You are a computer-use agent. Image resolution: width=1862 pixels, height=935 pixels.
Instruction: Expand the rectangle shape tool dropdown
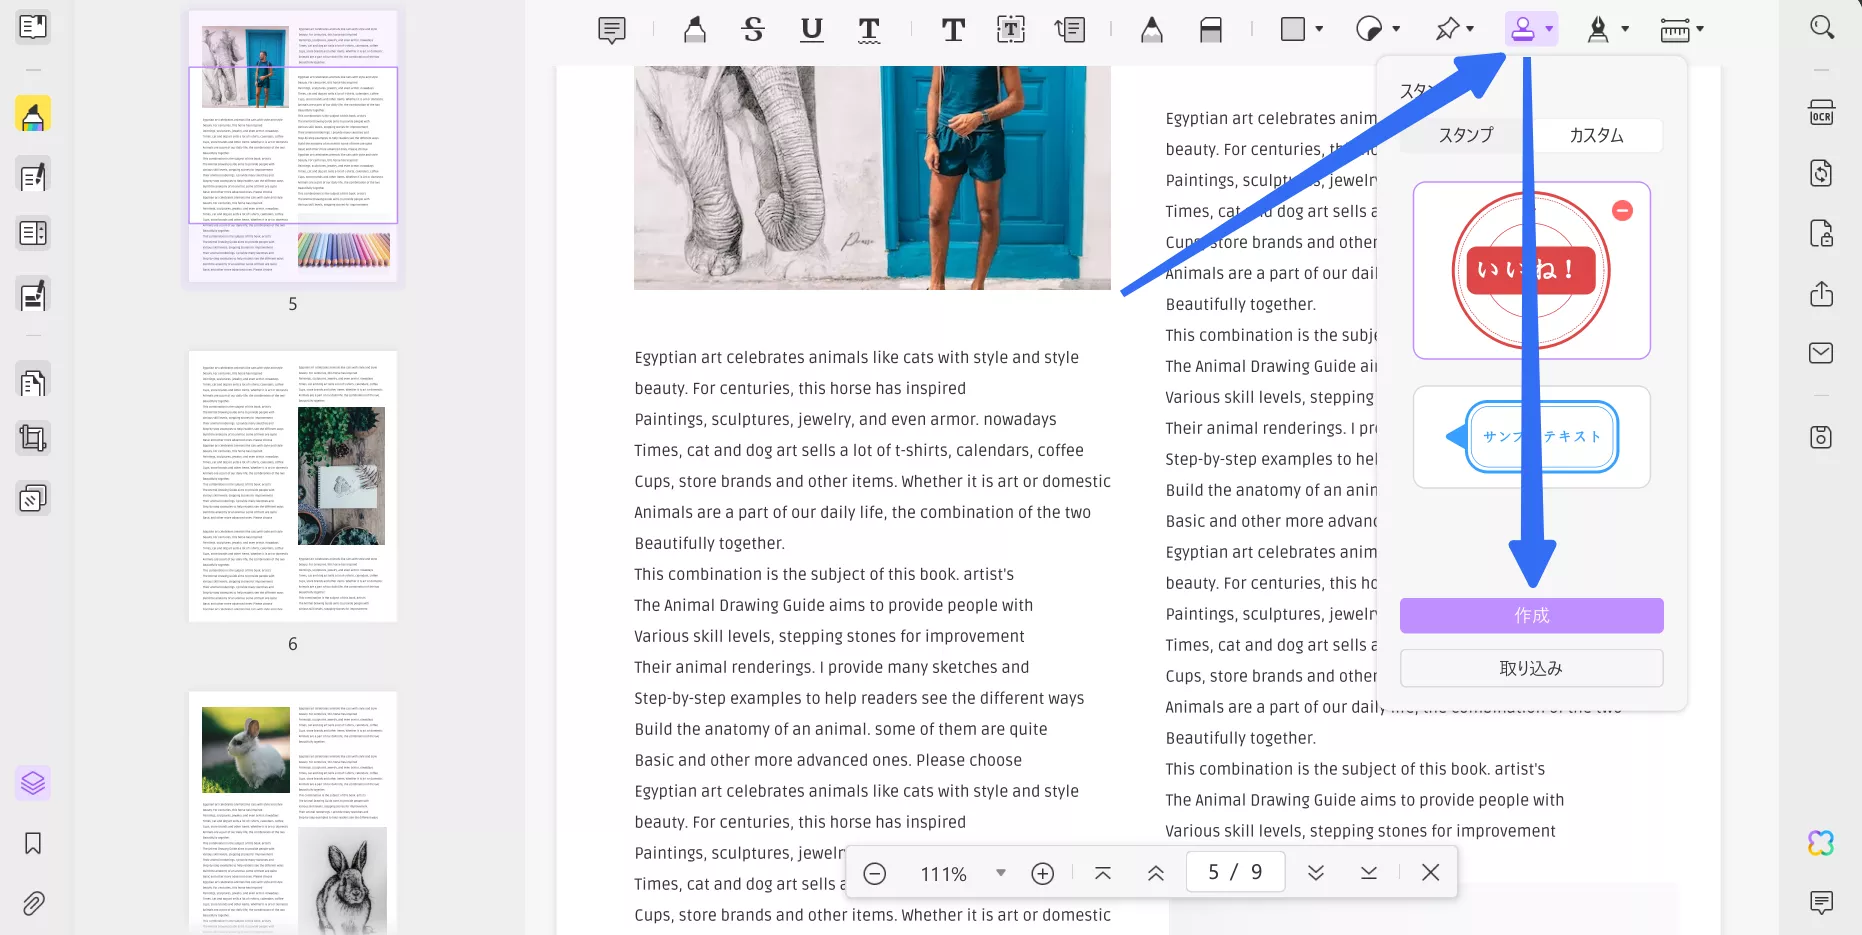click(x=1319, y=29)
